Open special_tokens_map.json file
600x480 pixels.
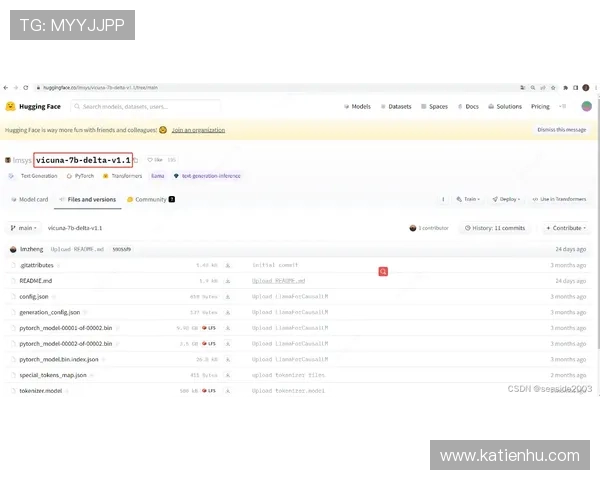coord(53,375)
